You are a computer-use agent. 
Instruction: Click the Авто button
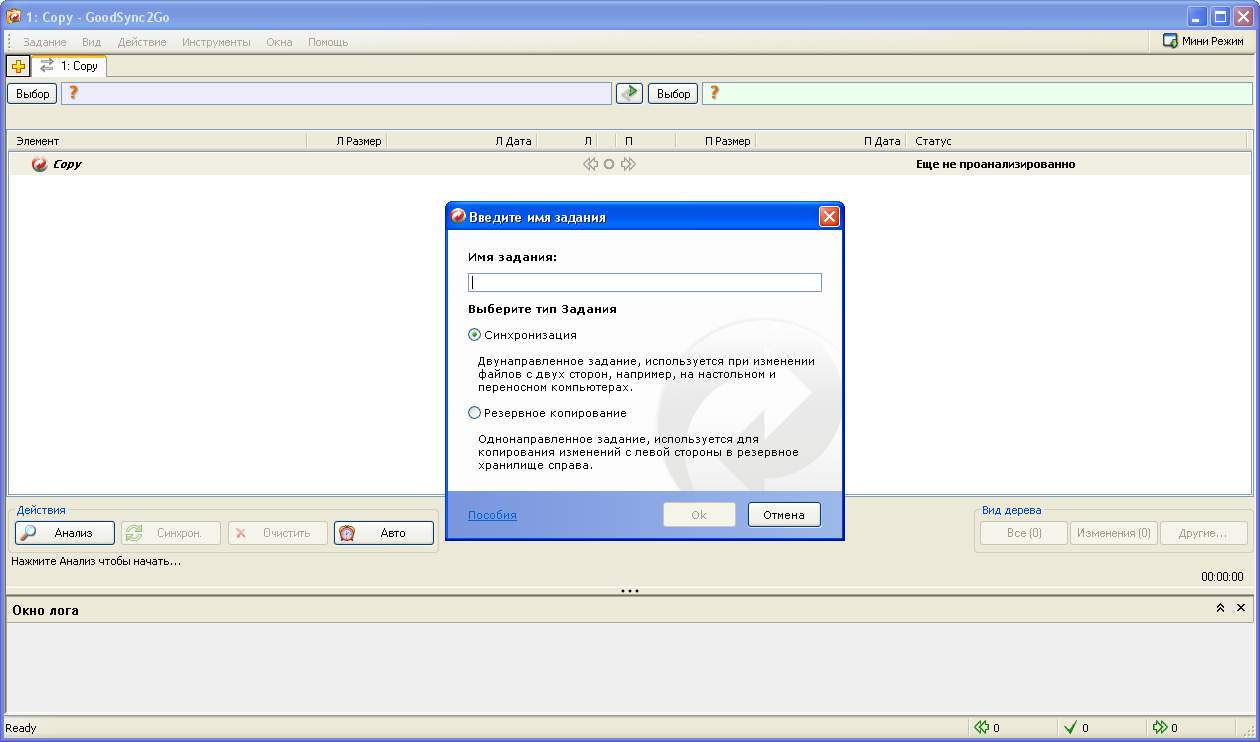tap(384, 533)
